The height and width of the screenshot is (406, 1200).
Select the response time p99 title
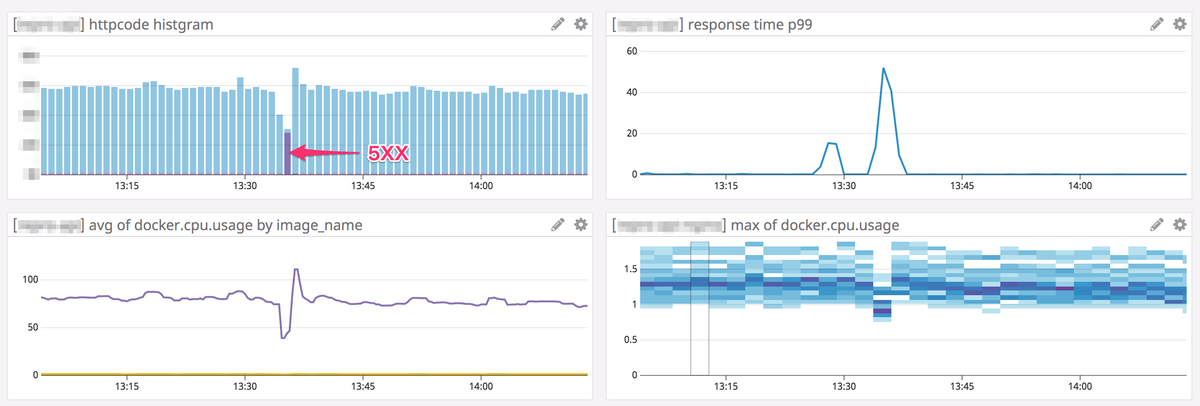click(750, 25)
